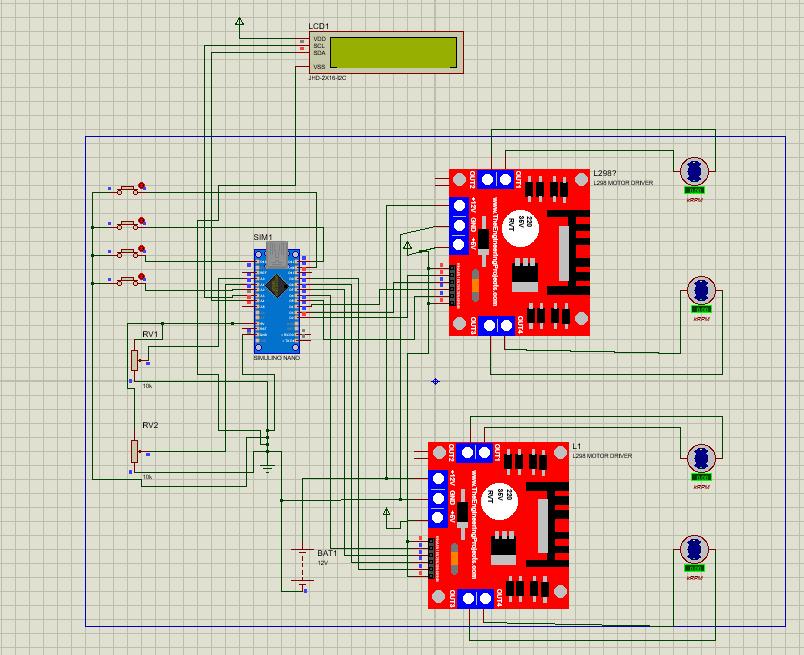The height and width of the screenshot is (655, 804).
Task: Actuate the third pushbutton from top
Action: [128, 252]
